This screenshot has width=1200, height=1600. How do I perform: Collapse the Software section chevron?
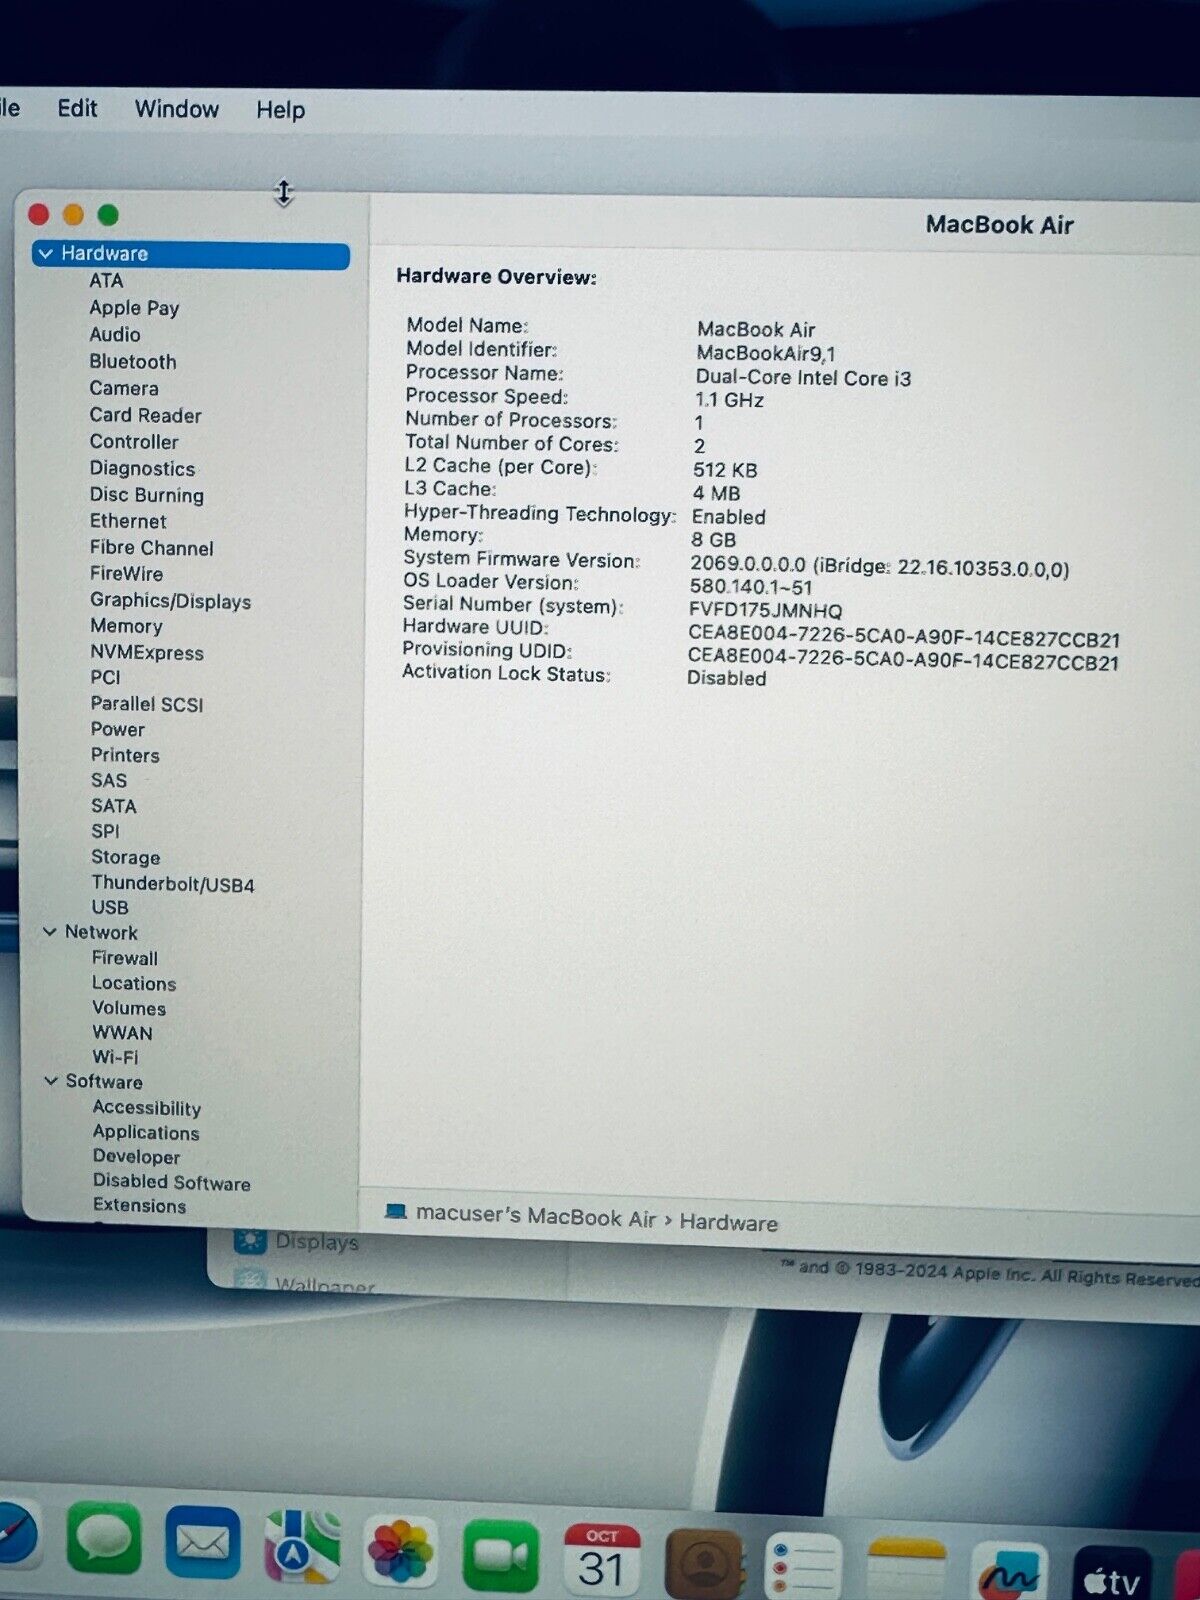(51, 1081)
